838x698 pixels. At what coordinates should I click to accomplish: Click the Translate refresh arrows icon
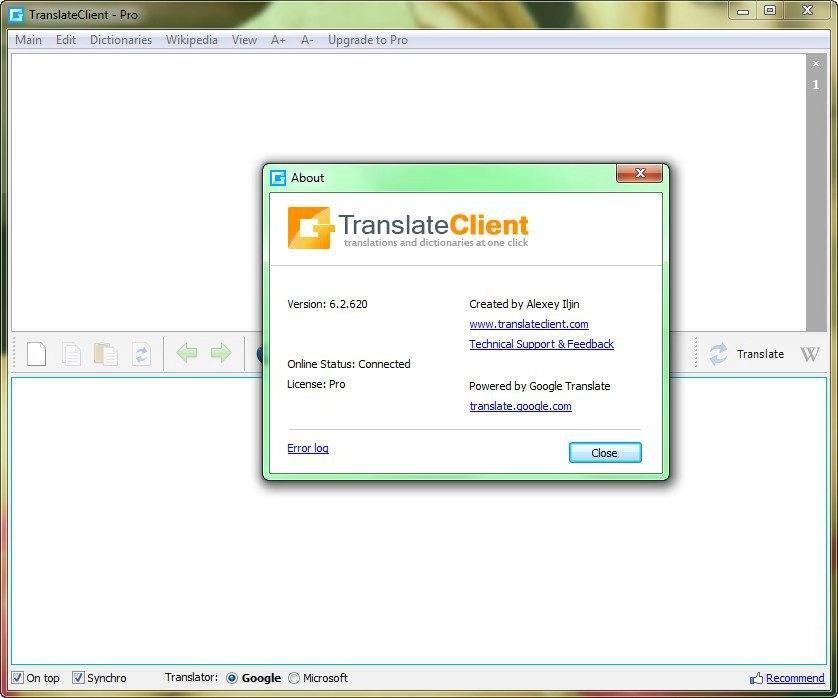pos(718,354)
